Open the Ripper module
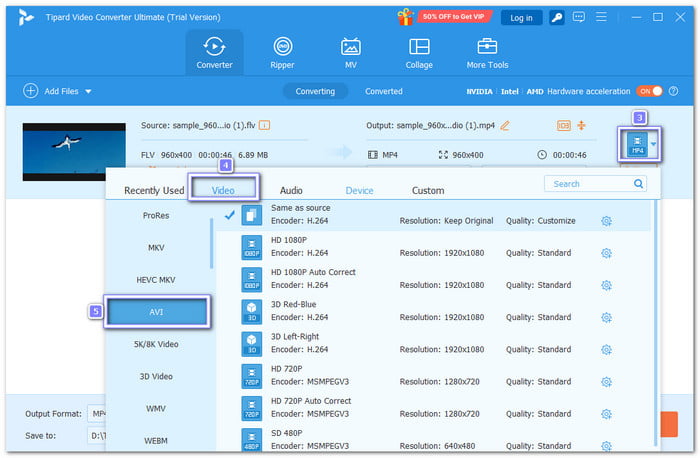The height and width of the screenshot is (458, 700). pyautogui.click(x=282, y=53)
